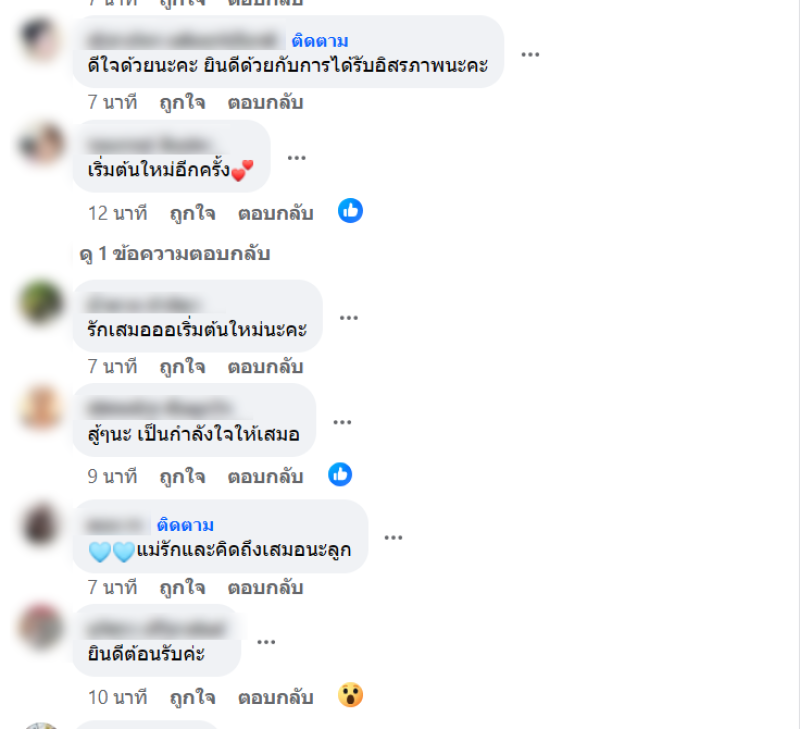Open options next to แม่รักและคิดถึง comment
Viewport: 800px width, 729px height.
393,537
